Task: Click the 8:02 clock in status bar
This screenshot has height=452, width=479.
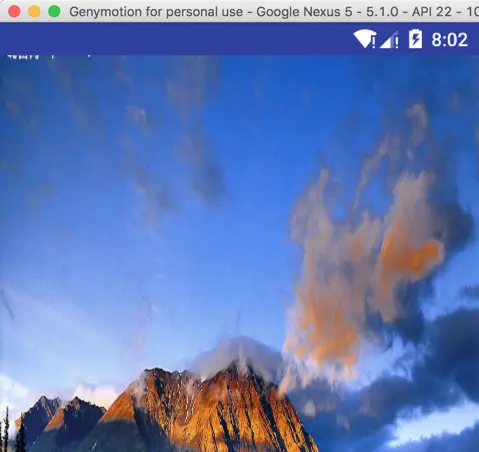Action: click(450, 40)
